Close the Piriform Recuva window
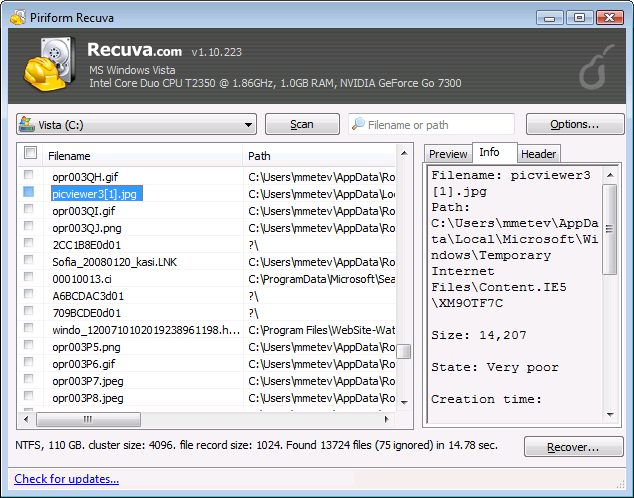Image resolution: width=634 pixels, height=498 pixels. 609,18
